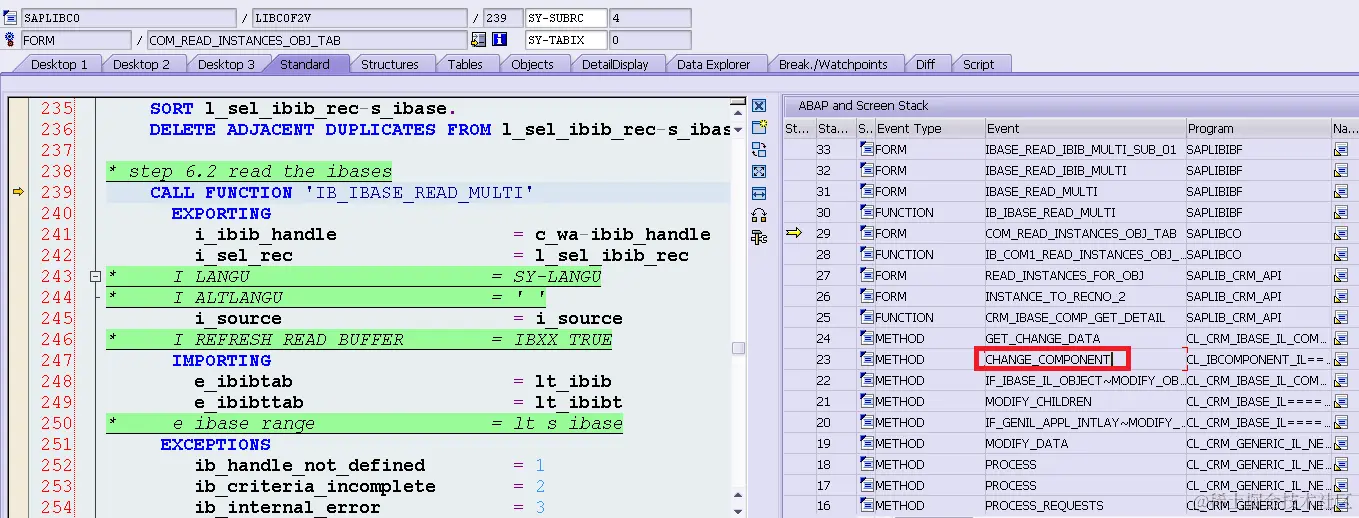This screenshot has height=518, width=1359.
Task: Click the navigate-to-source icon after COM_READ_INSTANCES_OBJ_TAB
Action: click(478, 40)
